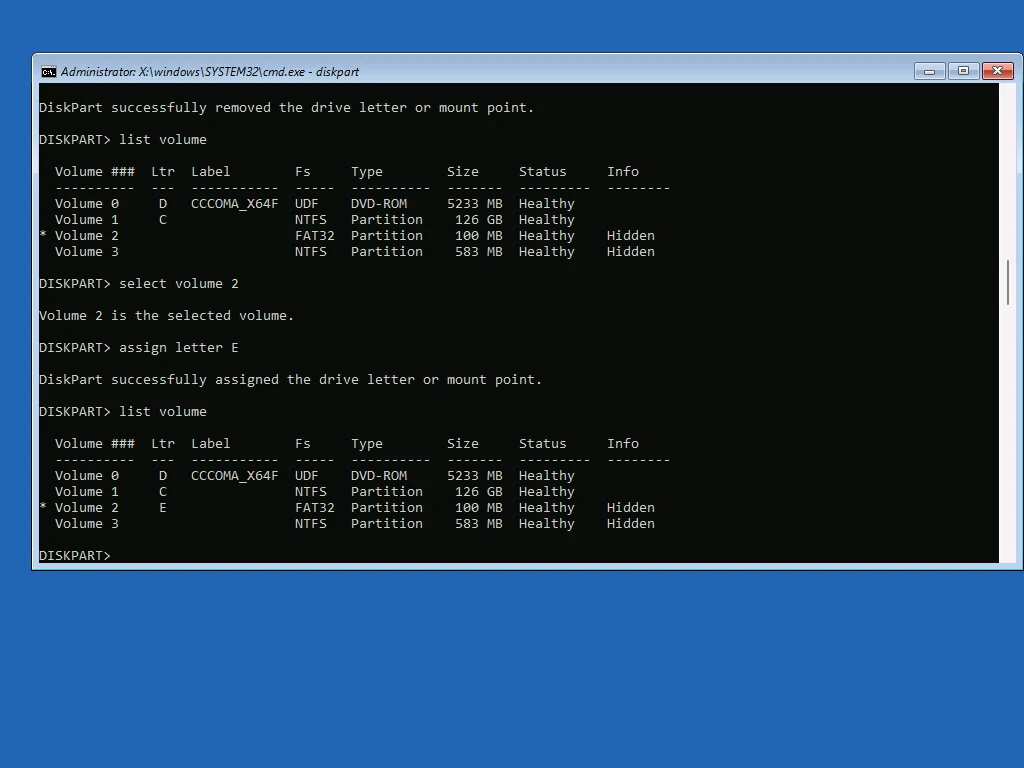Click 'Fs' header of the first table
The height and width of the screenshot is (768, 1024).
pyautogui.click(x=302, y=172)
